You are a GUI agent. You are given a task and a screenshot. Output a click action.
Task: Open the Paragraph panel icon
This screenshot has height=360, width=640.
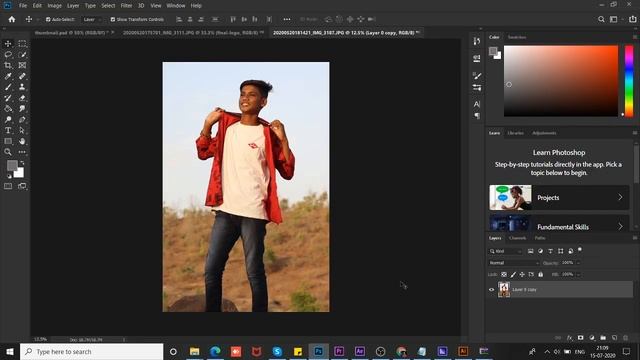click(476, 116)
